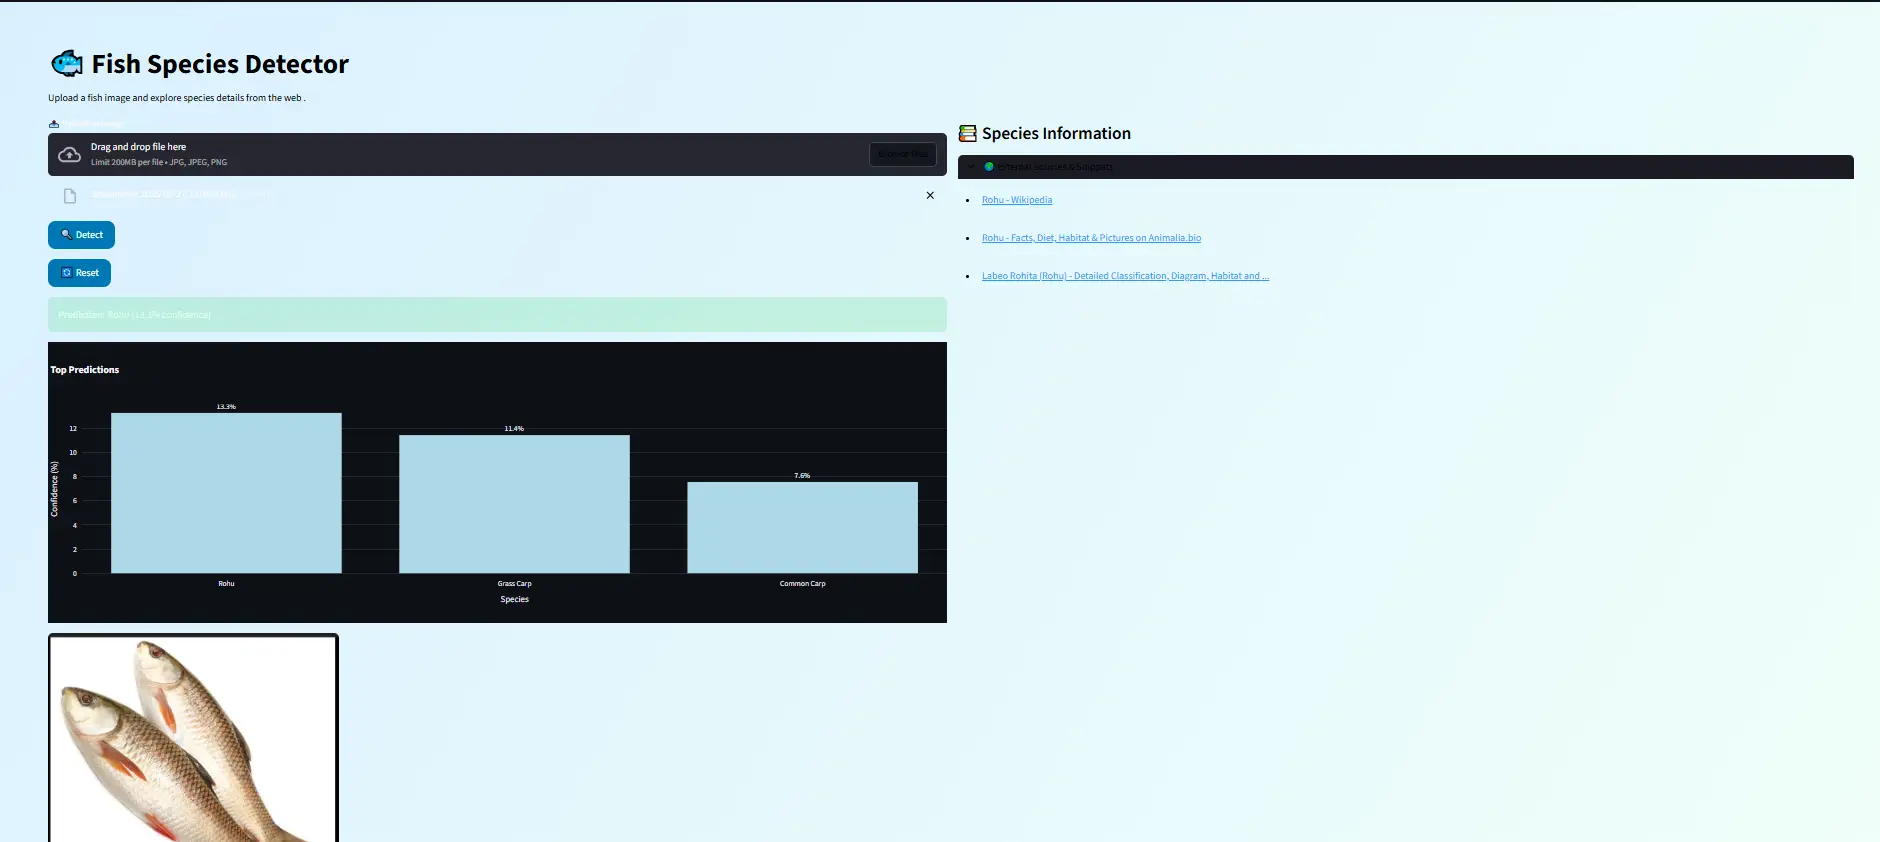Open the Labeo Rohita Detailed Classification link
Image resolution: width=1880 pixels, height=842 pixels.
[x=1125, y=276]
